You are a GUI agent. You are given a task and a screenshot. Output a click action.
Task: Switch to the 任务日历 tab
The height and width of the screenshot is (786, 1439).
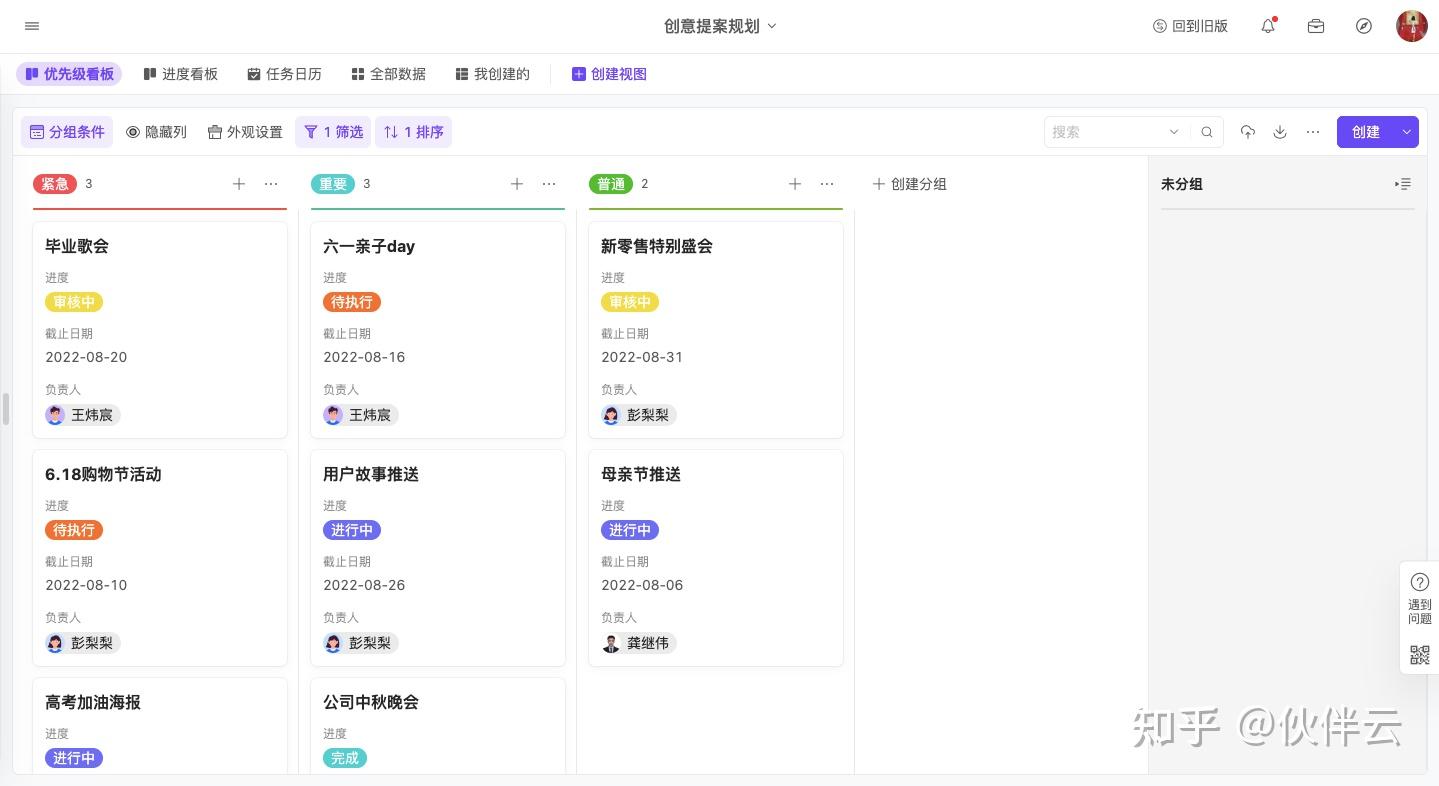pos(285,74)
